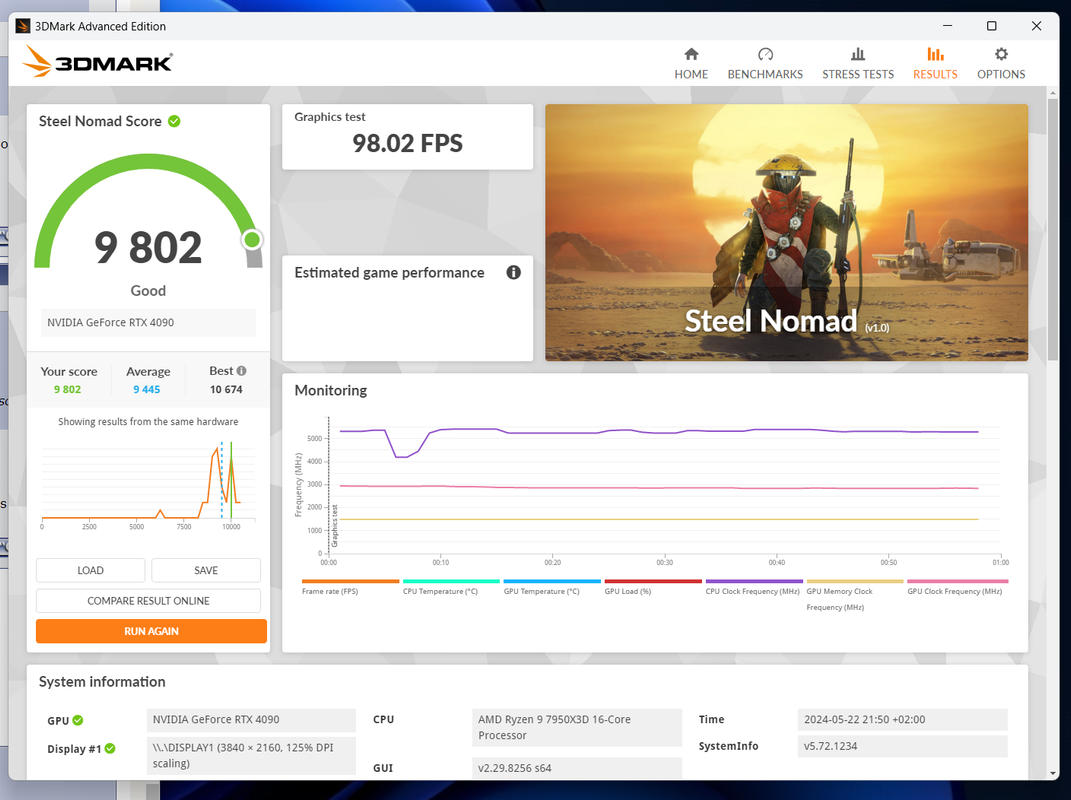Click the orange RUN AGAIN button

pyautogui.click(x=151, y=631)
